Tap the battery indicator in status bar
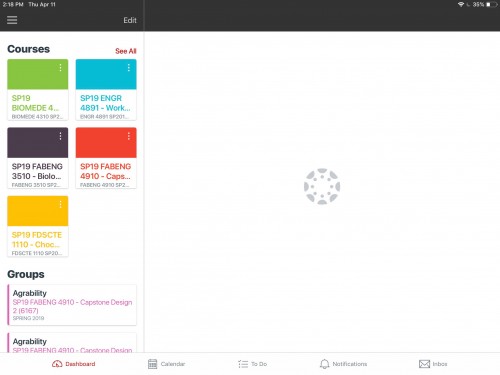The height and width of the screenshot is (375, 500). point(492,5)
